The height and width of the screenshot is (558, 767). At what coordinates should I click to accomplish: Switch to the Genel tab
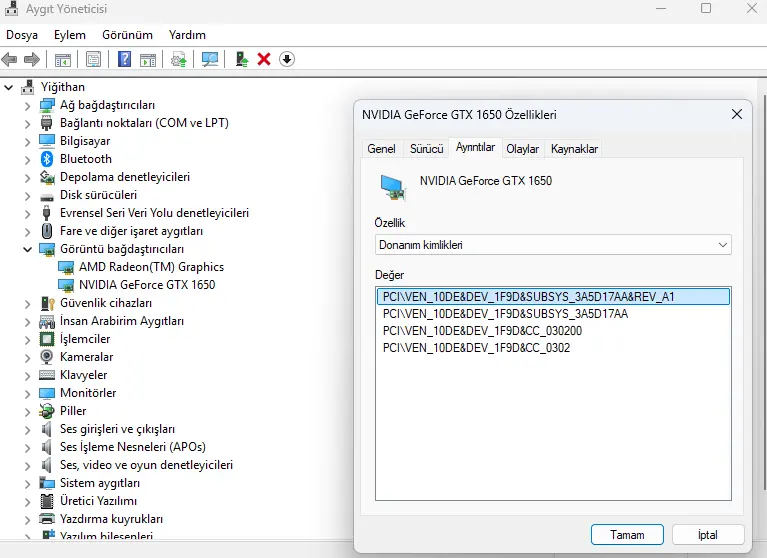(382, 149)
